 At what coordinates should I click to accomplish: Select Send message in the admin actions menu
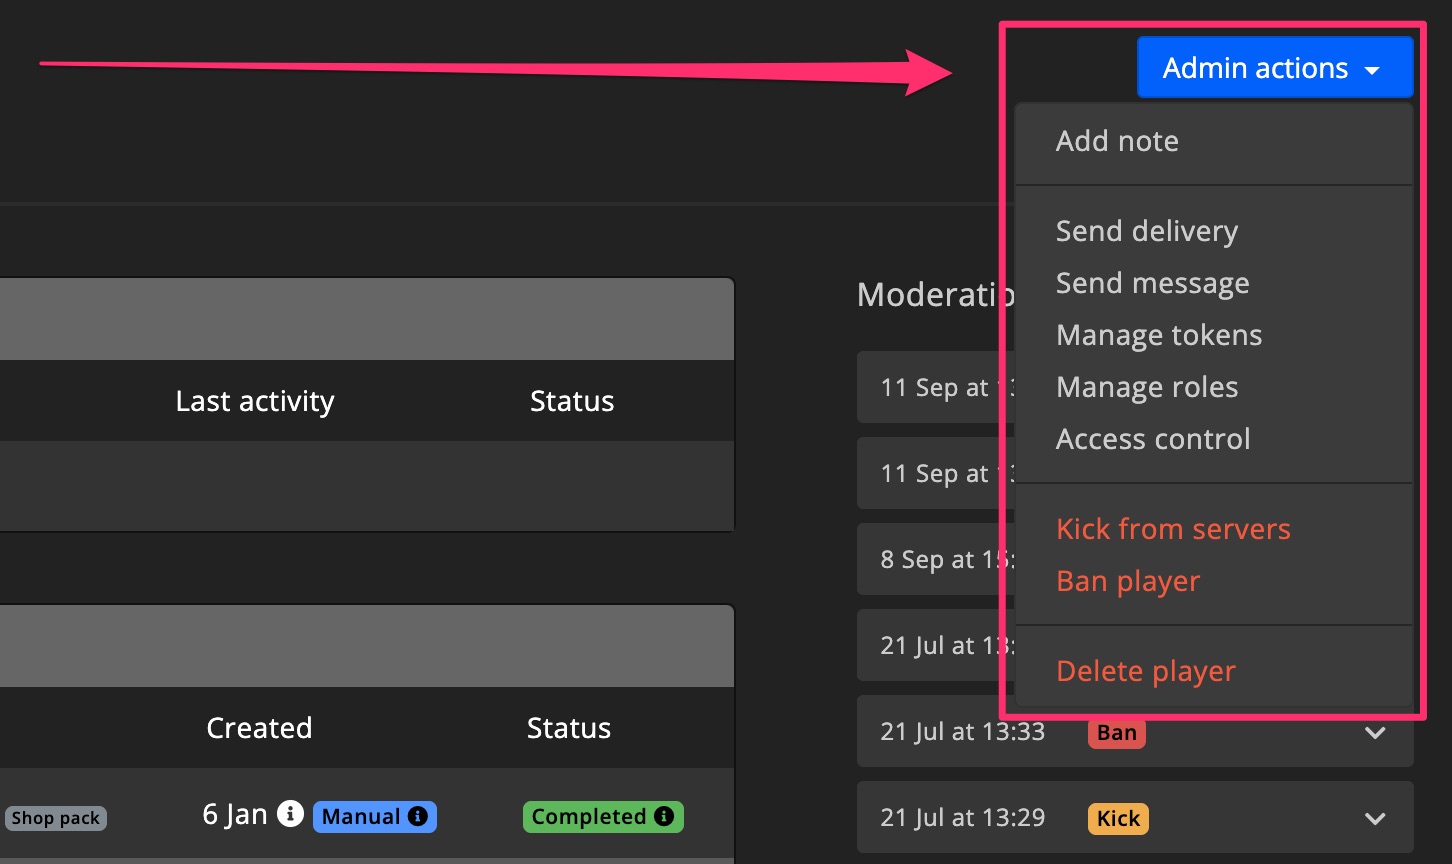click(1152, 283)
